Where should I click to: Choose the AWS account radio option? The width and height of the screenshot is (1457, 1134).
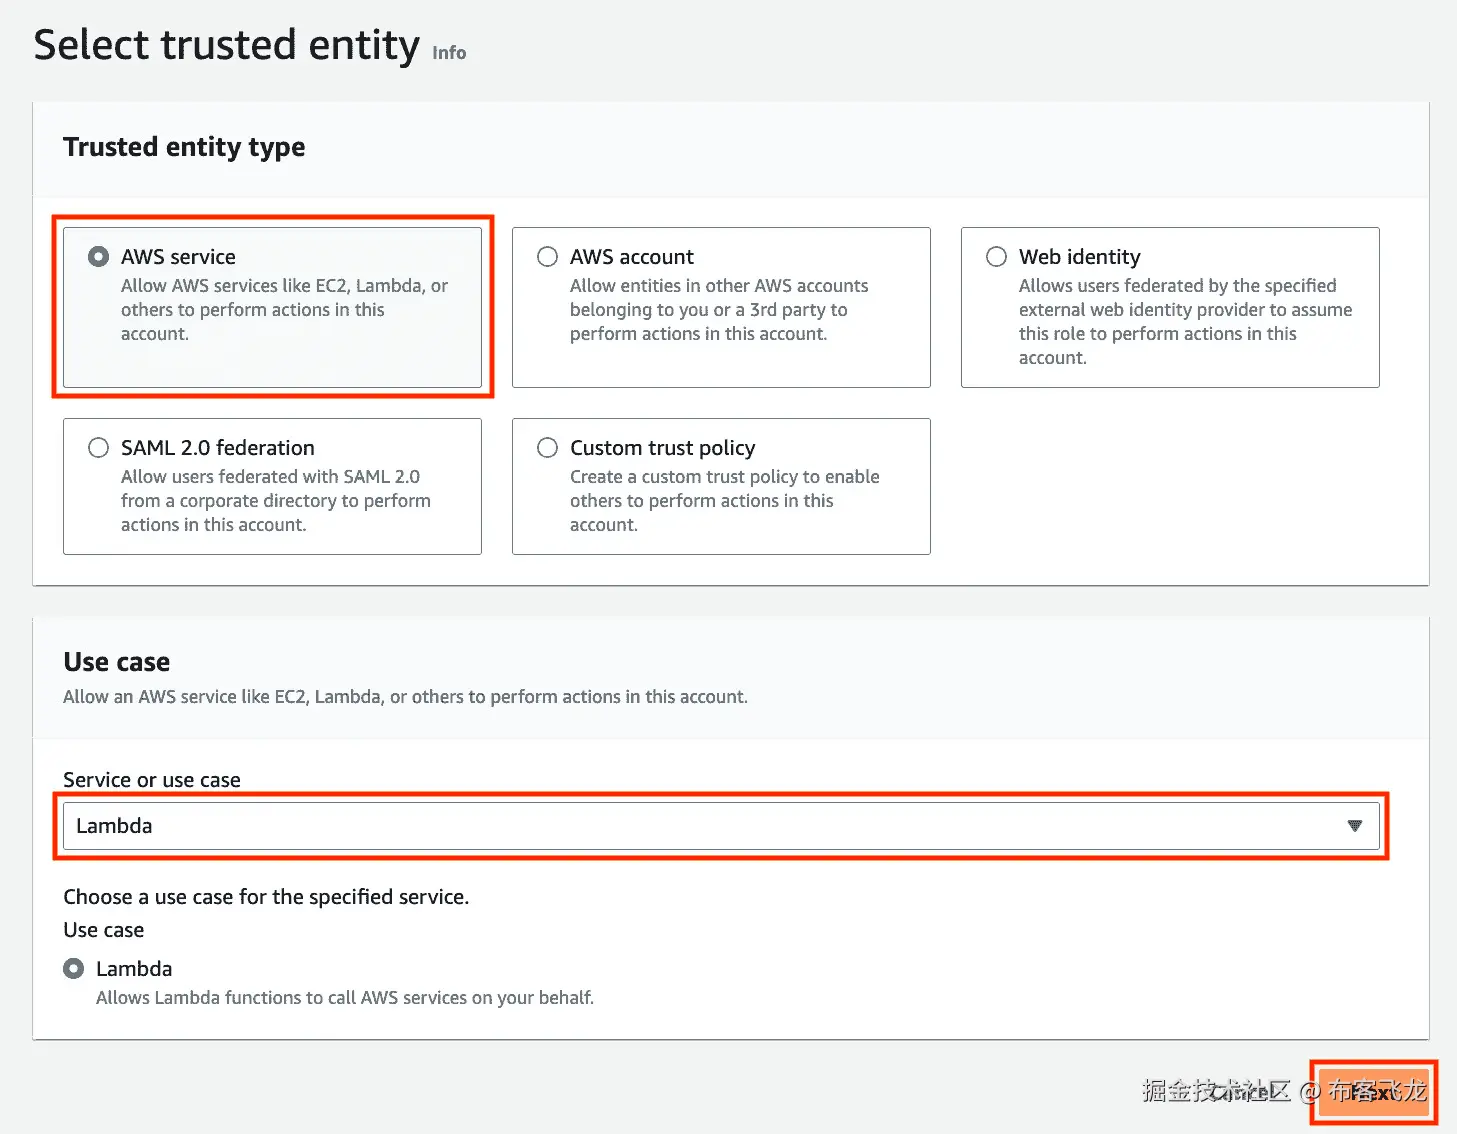click(547, 257)
